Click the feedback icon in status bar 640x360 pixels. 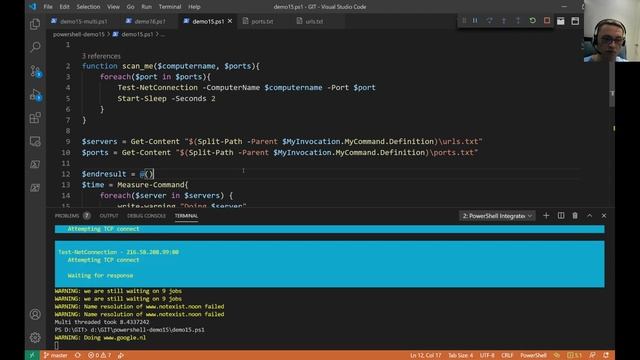point(592,355)
